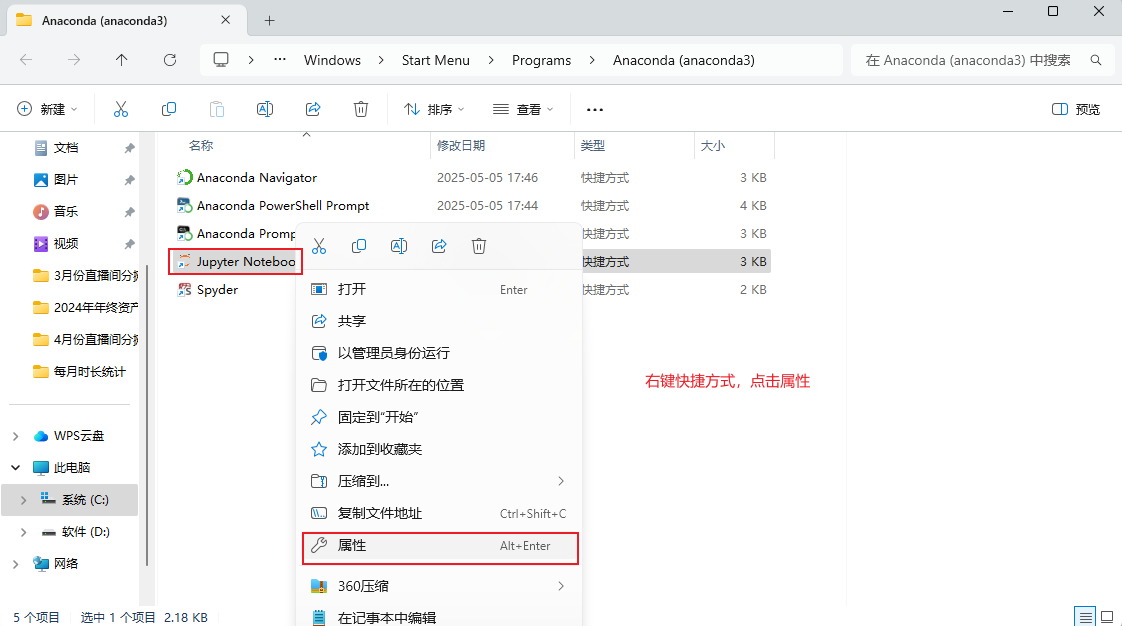
Task: Show hidden breadcrumb path ellipsis
Action: tap(280, 60)
